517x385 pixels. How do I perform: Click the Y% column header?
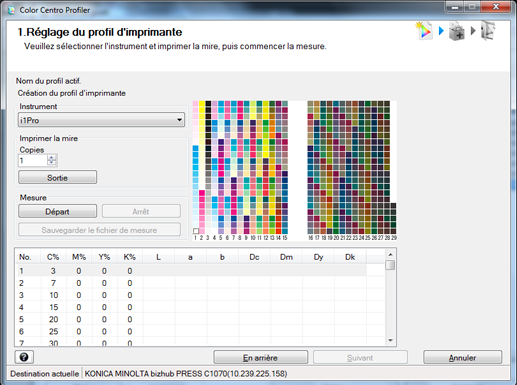click(x=104, y=257)
